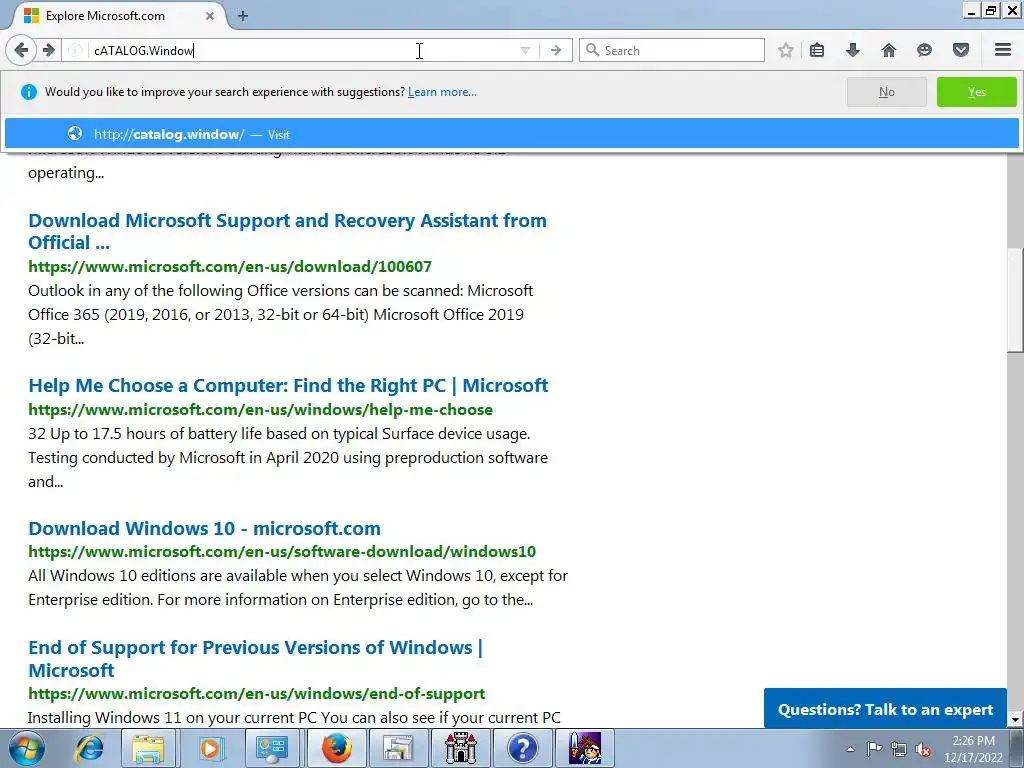Visit http://catalog.window/ suggestion

pos(511,134)
